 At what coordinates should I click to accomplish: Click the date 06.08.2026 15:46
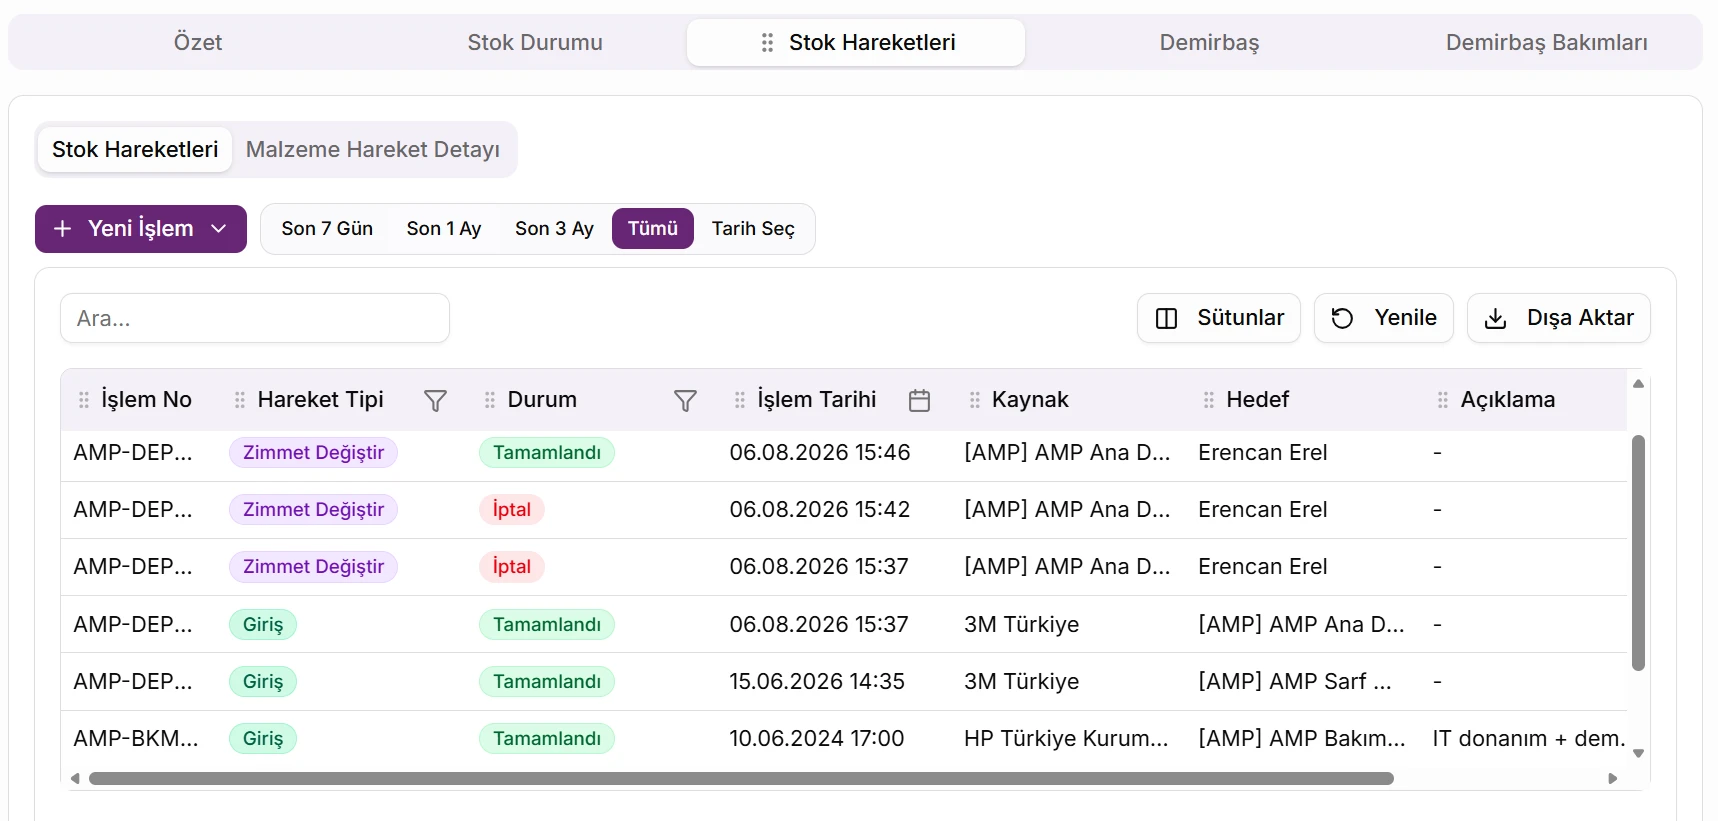click(820, 453)
